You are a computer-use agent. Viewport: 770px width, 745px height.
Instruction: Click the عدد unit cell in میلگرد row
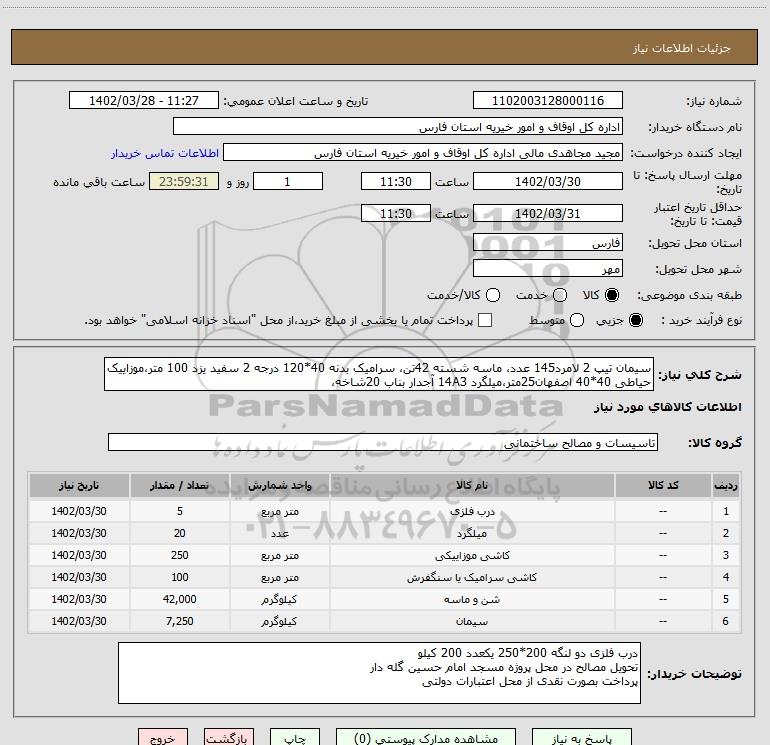[x=279, y=533]
